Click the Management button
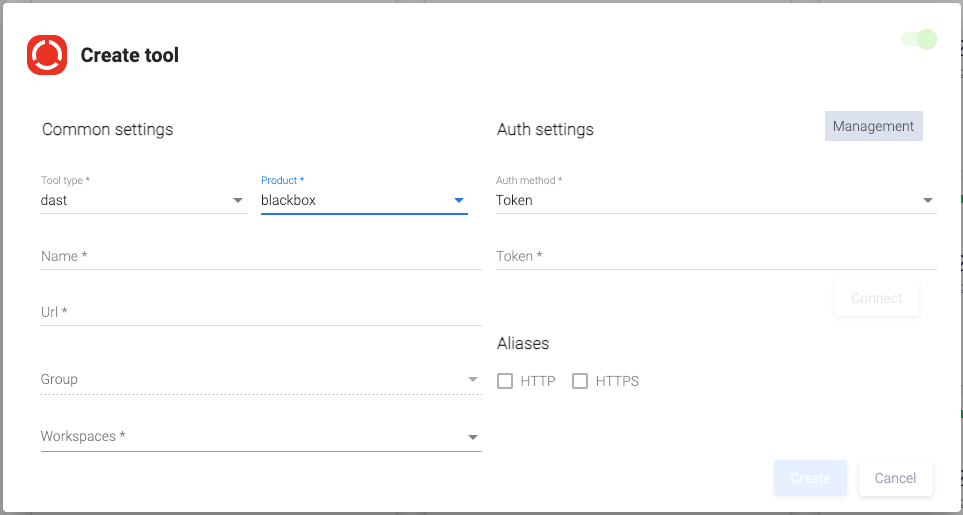Viewport: 963px width, 515px height. click(x=873, y=127)
